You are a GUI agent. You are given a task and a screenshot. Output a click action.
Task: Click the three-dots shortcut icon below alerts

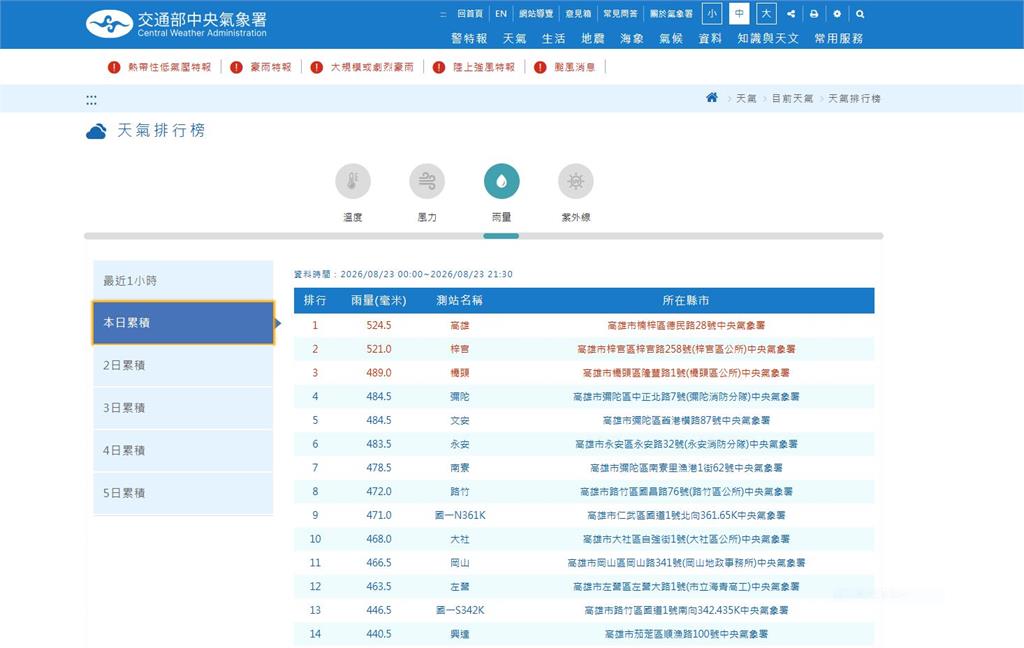[91, 100]
